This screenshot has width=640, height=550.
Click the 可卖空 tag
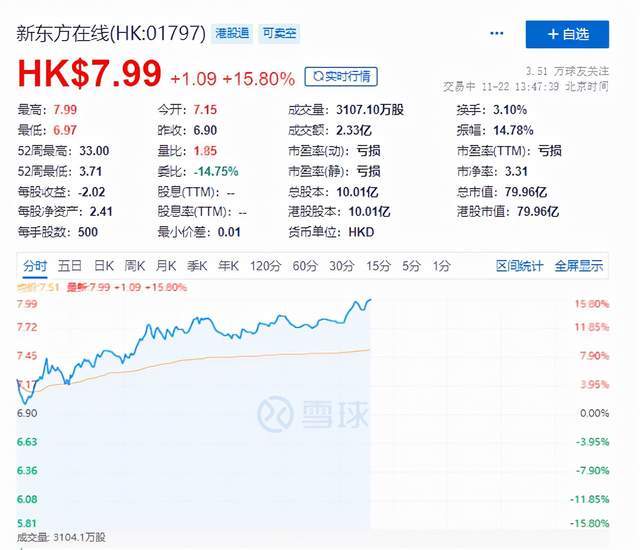click(279, 33)
